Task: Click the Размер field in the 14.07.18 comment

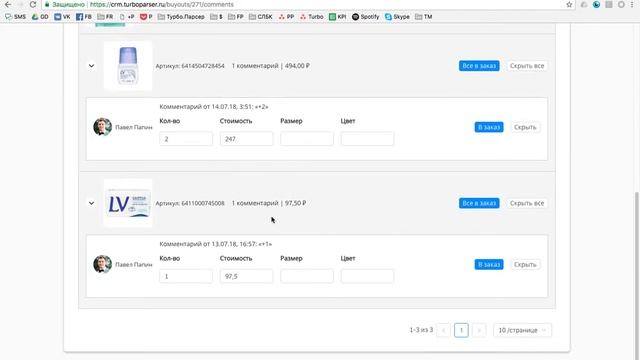Action: [x=307, y=139]
